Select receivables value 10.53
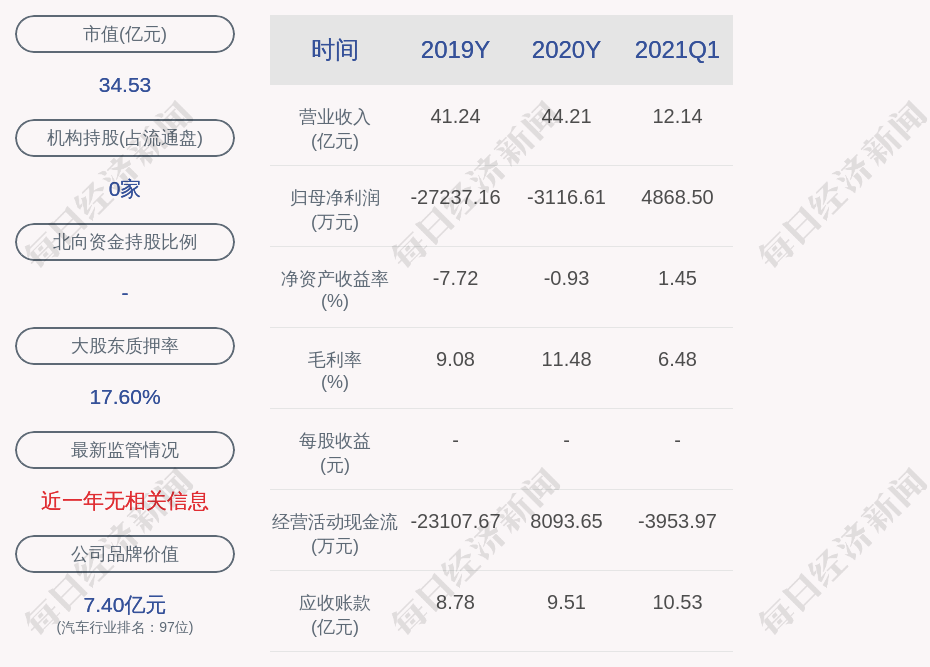930x667 pixels. [677, 602]
